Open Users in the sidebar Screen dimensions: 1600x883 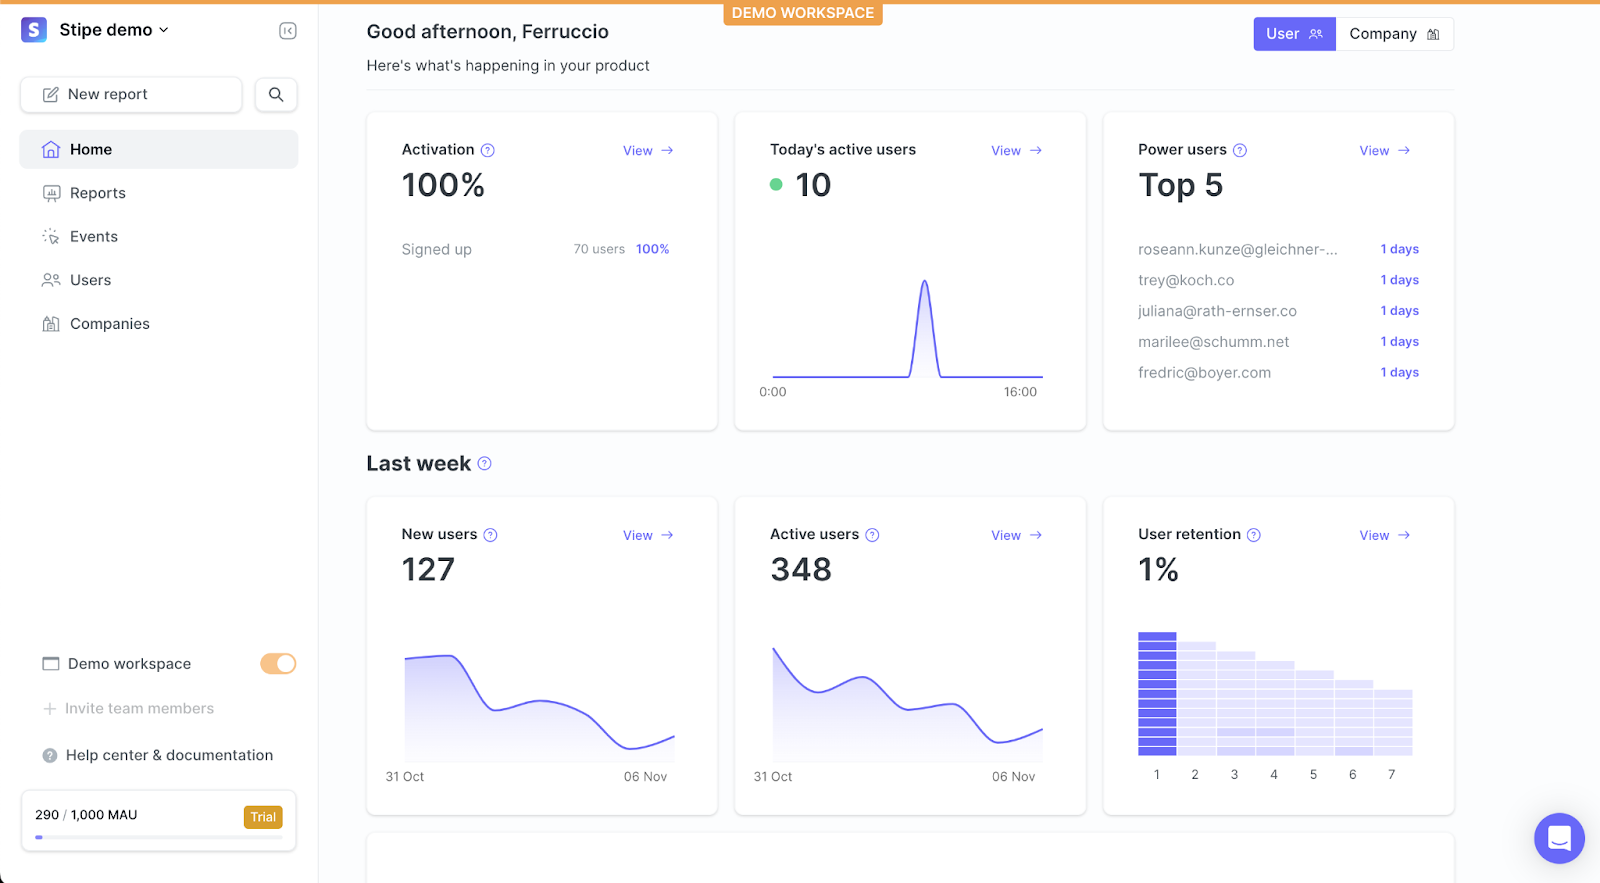pos(159,280)
